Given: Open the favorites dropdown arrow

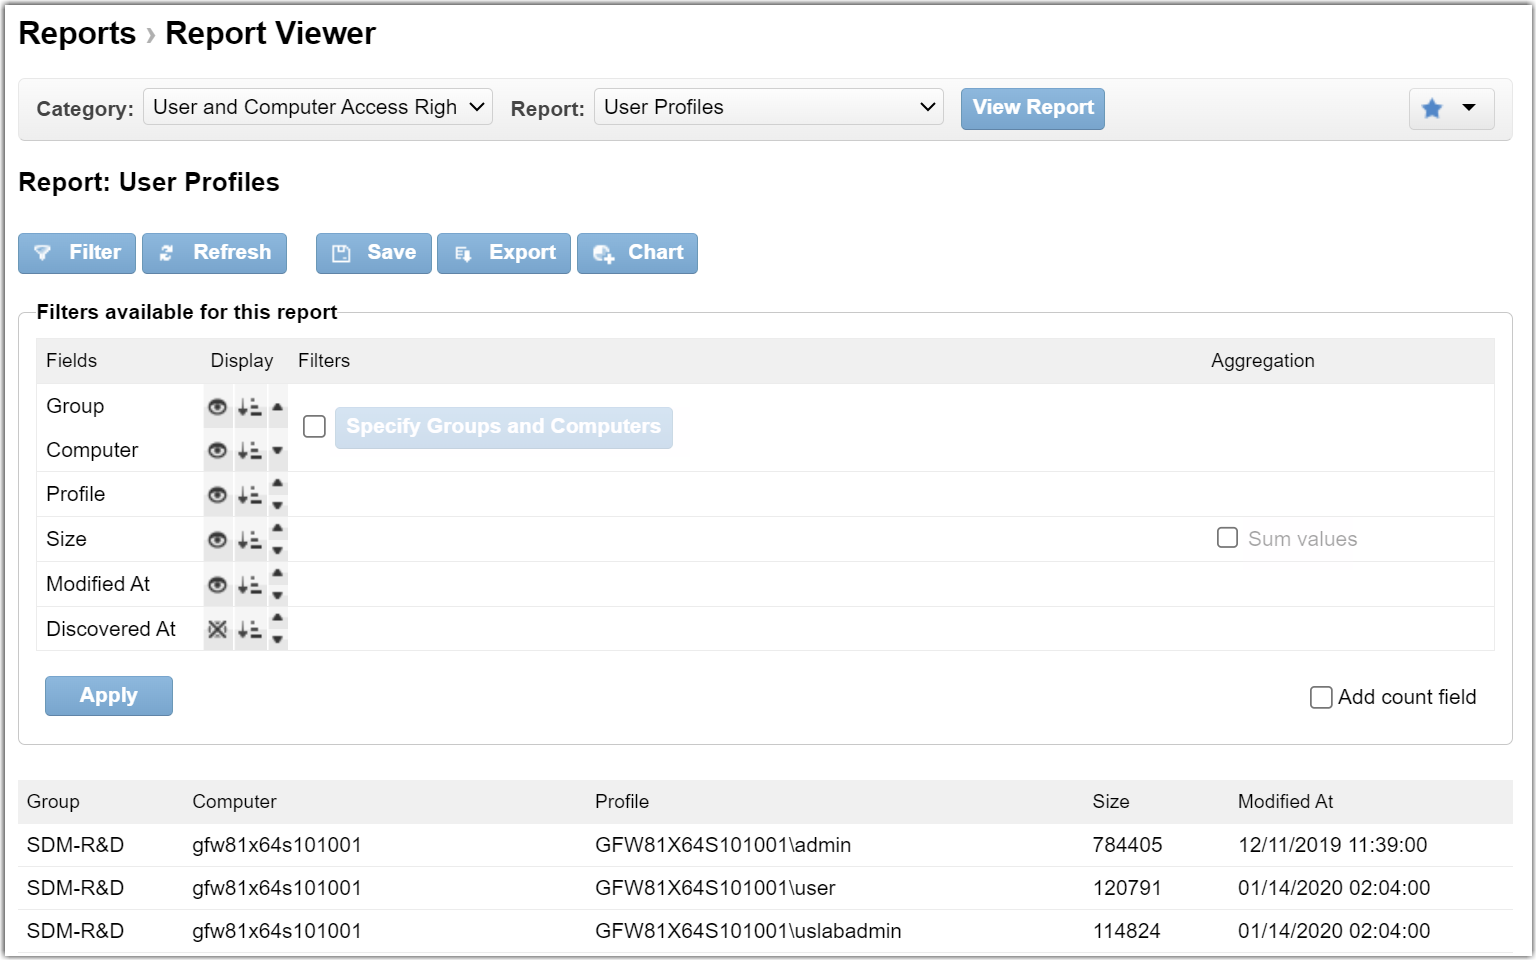Looking at the screenshot, I should tap(1469, 108).
